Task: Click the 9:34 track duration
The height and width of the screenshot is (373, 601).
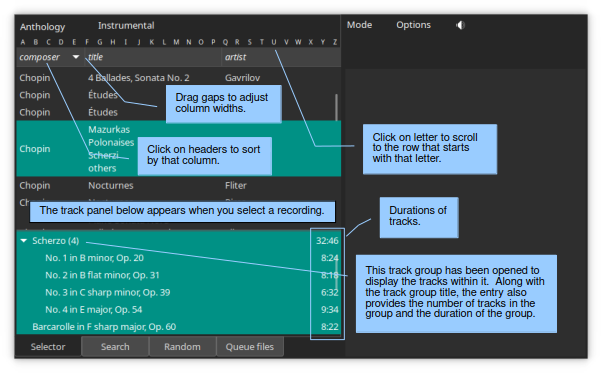Action: pyautogui.click(x=330, y=310)
